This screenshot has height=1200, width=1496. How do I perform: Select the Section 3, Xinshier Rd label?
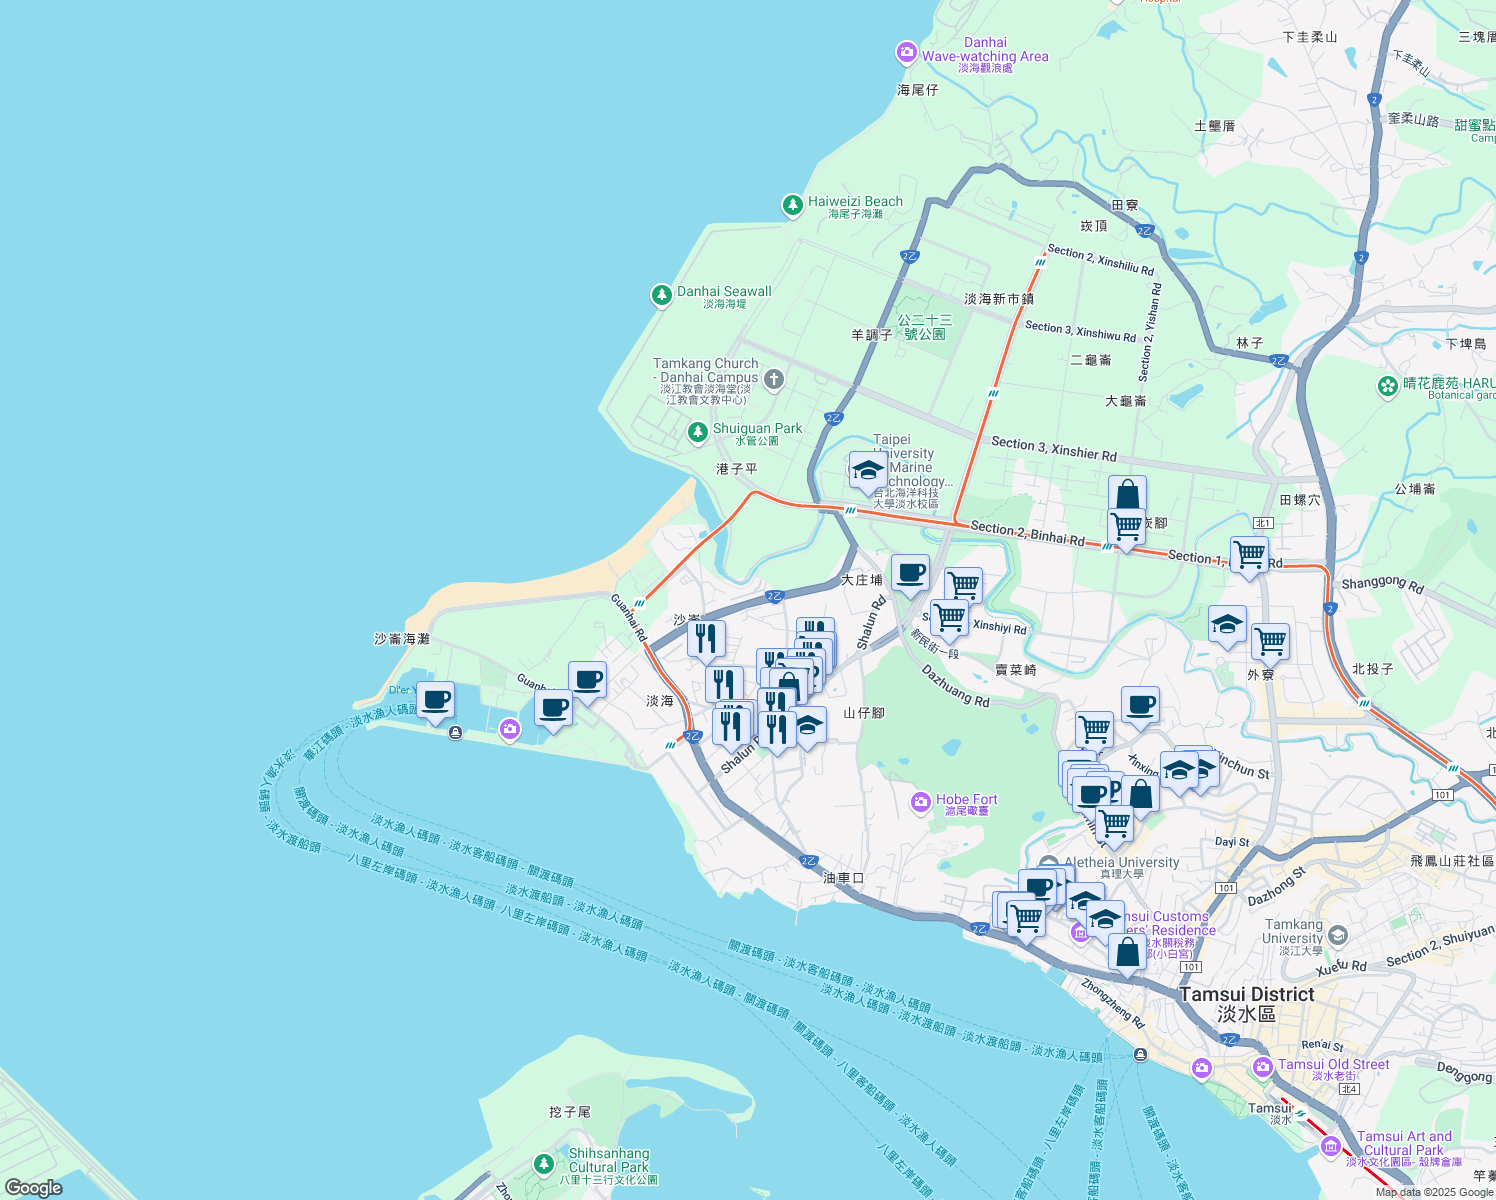click(1054, 448)
